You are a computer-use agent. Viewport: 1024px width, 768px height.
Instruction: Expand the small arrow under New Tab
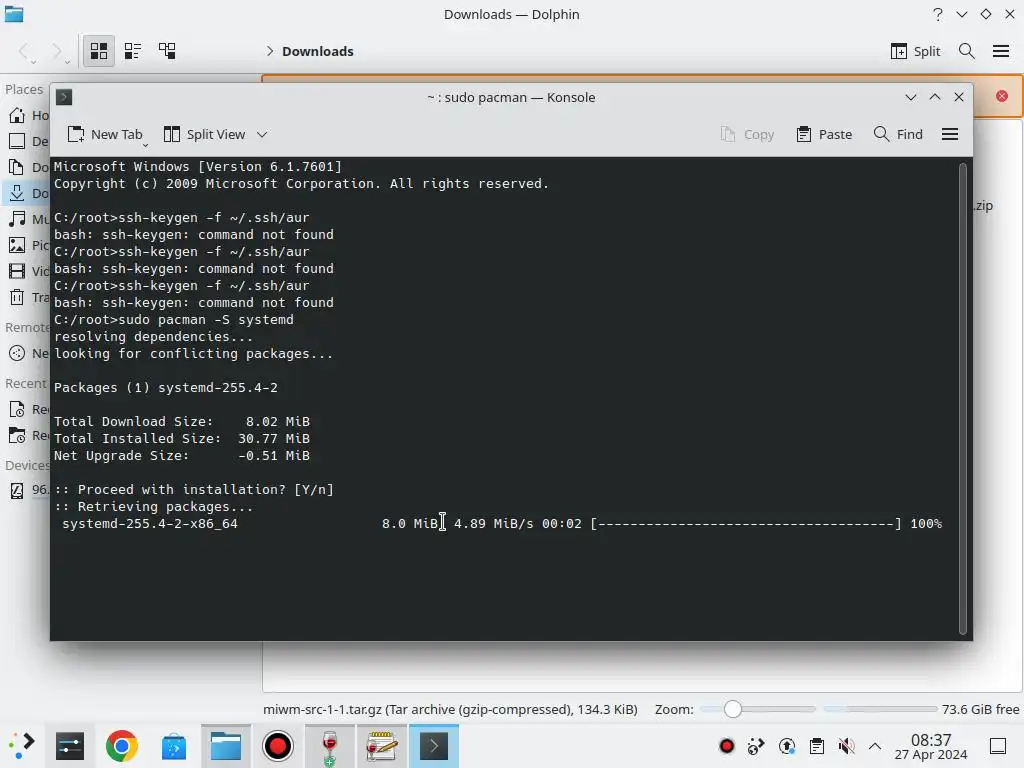tap(145, 145)
